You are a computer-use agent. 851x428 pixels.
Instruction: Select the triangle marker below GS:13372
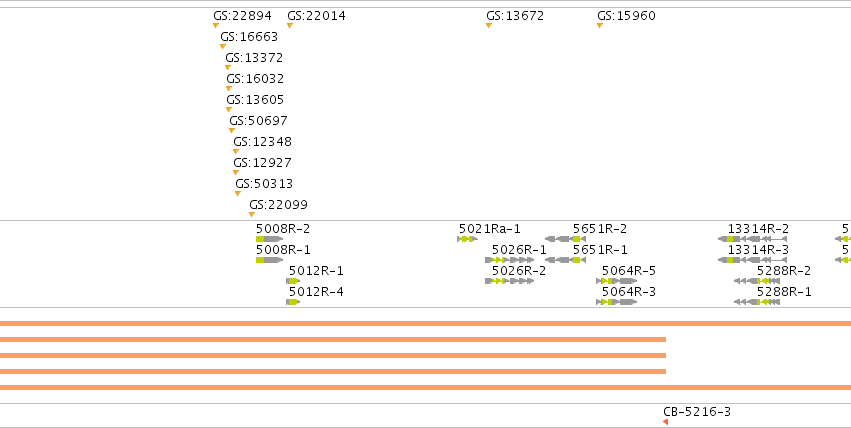[228, 68]
